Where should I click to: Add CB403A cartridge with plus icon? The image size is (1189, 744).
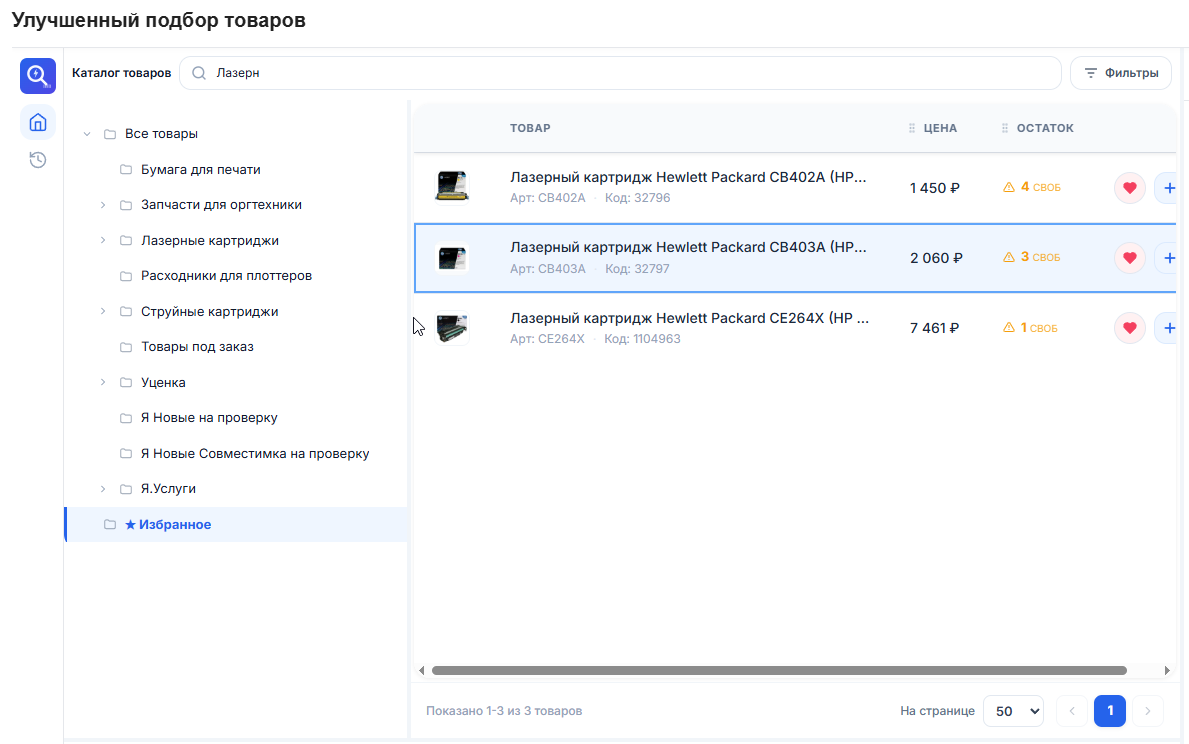tap(1169, 258)
